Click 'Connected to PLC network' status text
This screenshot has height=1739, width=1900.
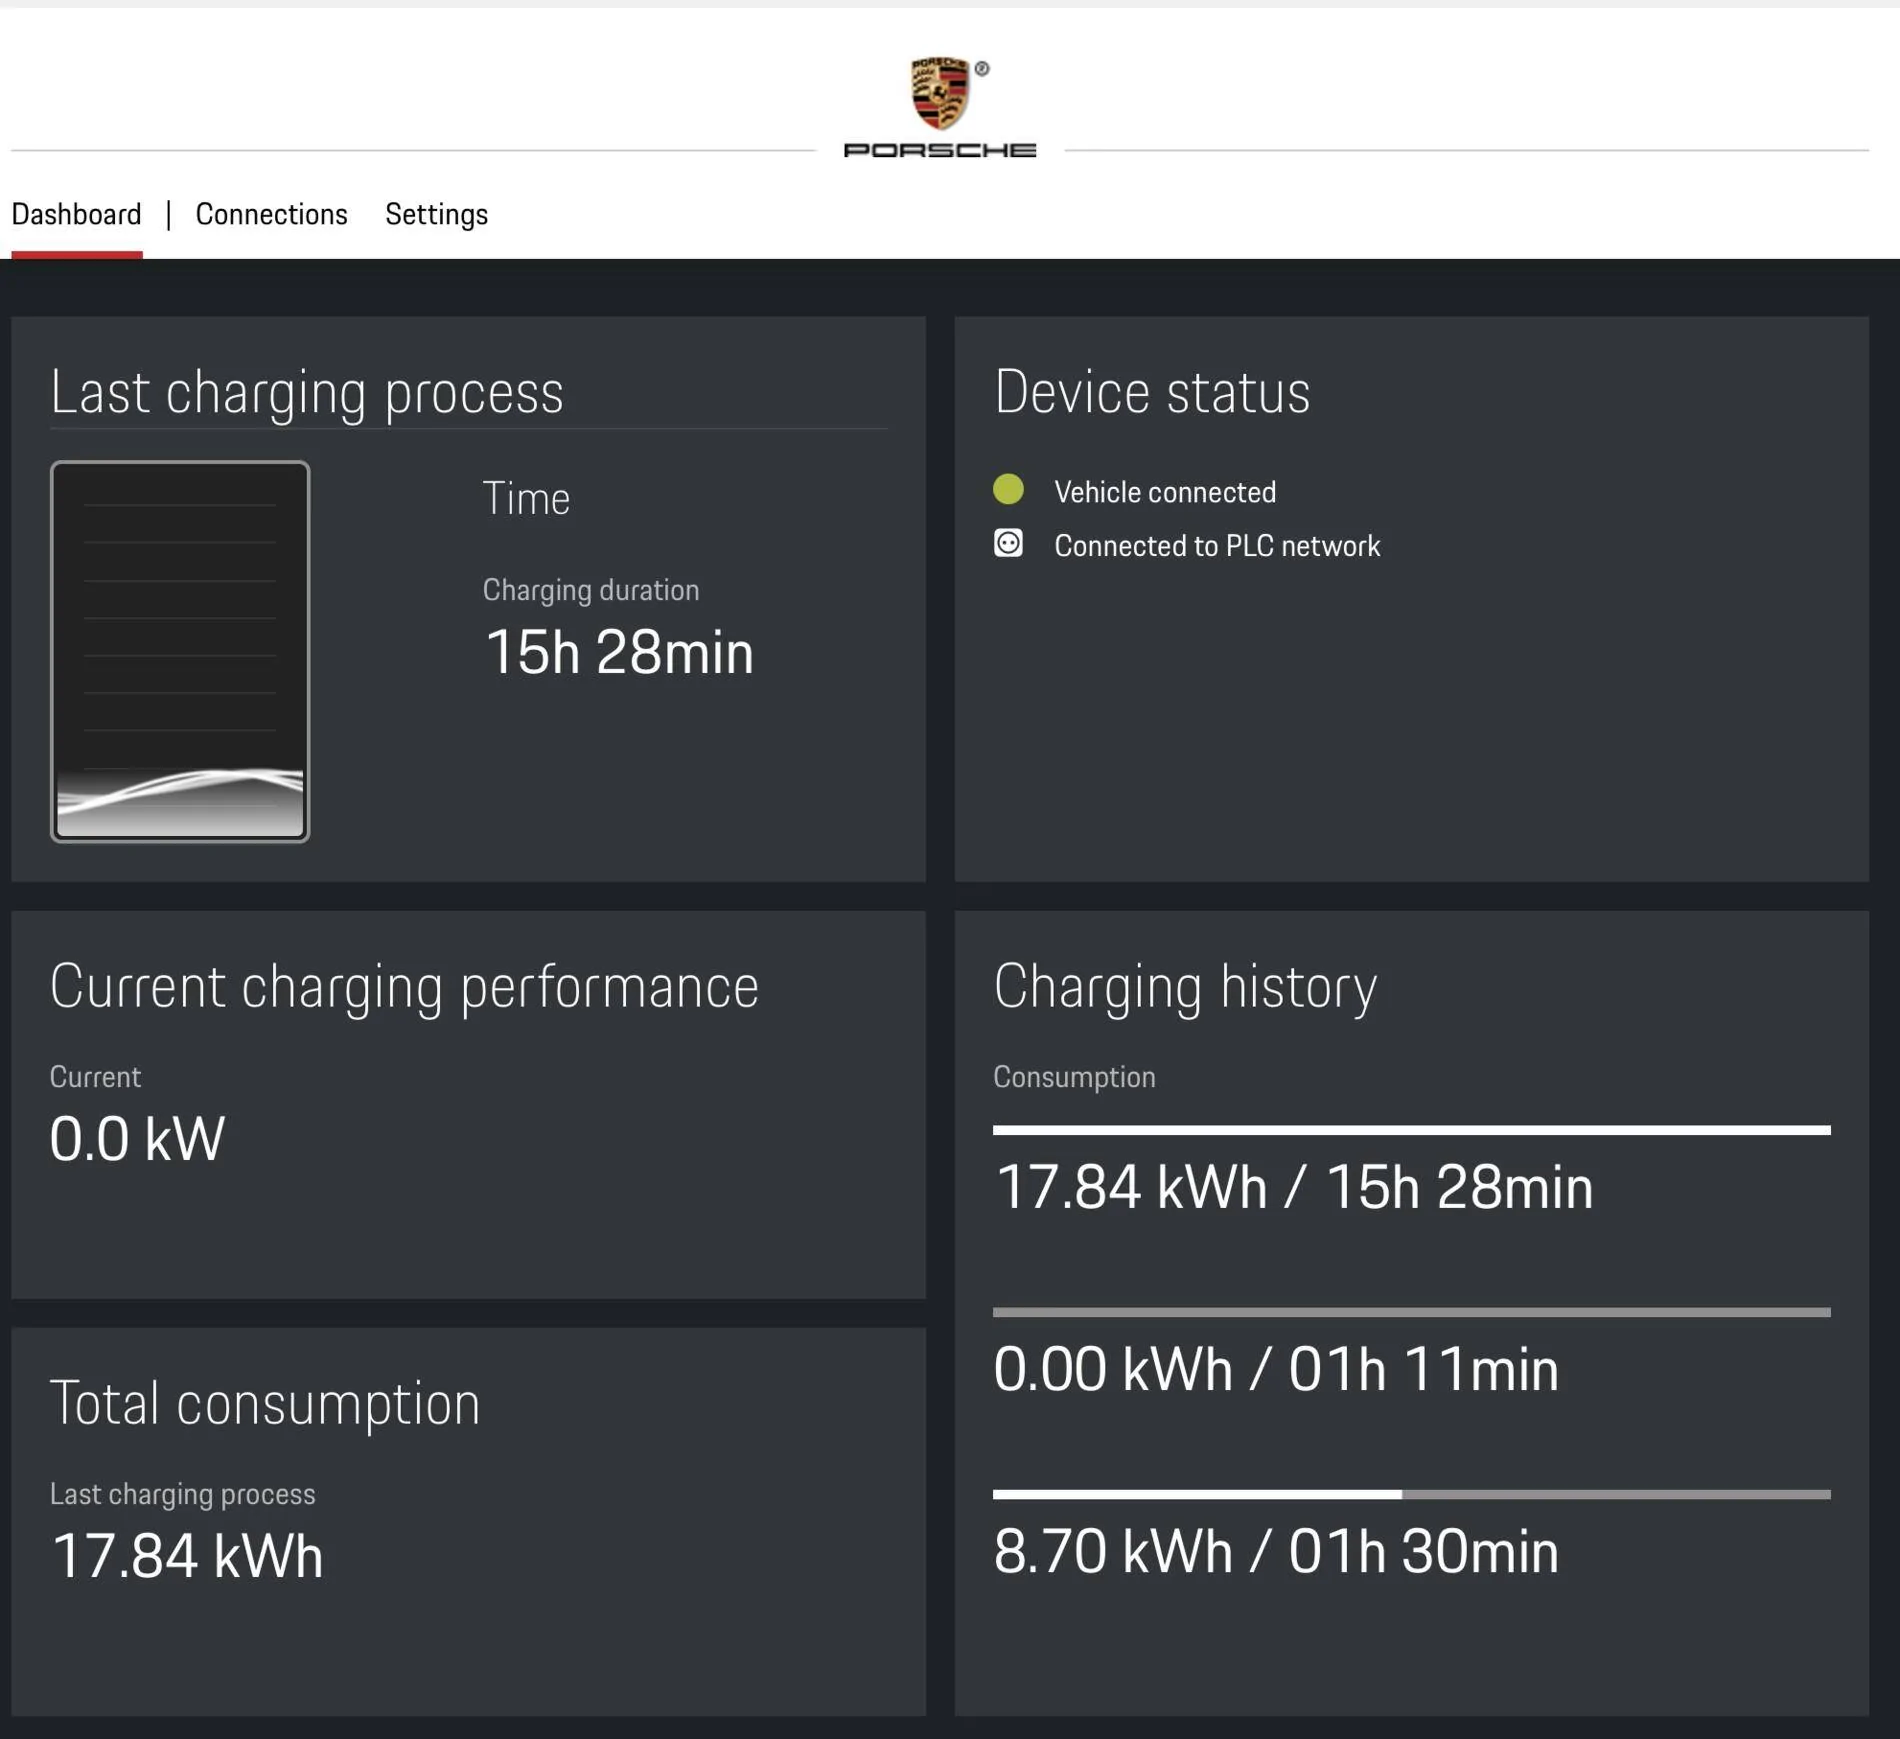(x=1217, y=546)
